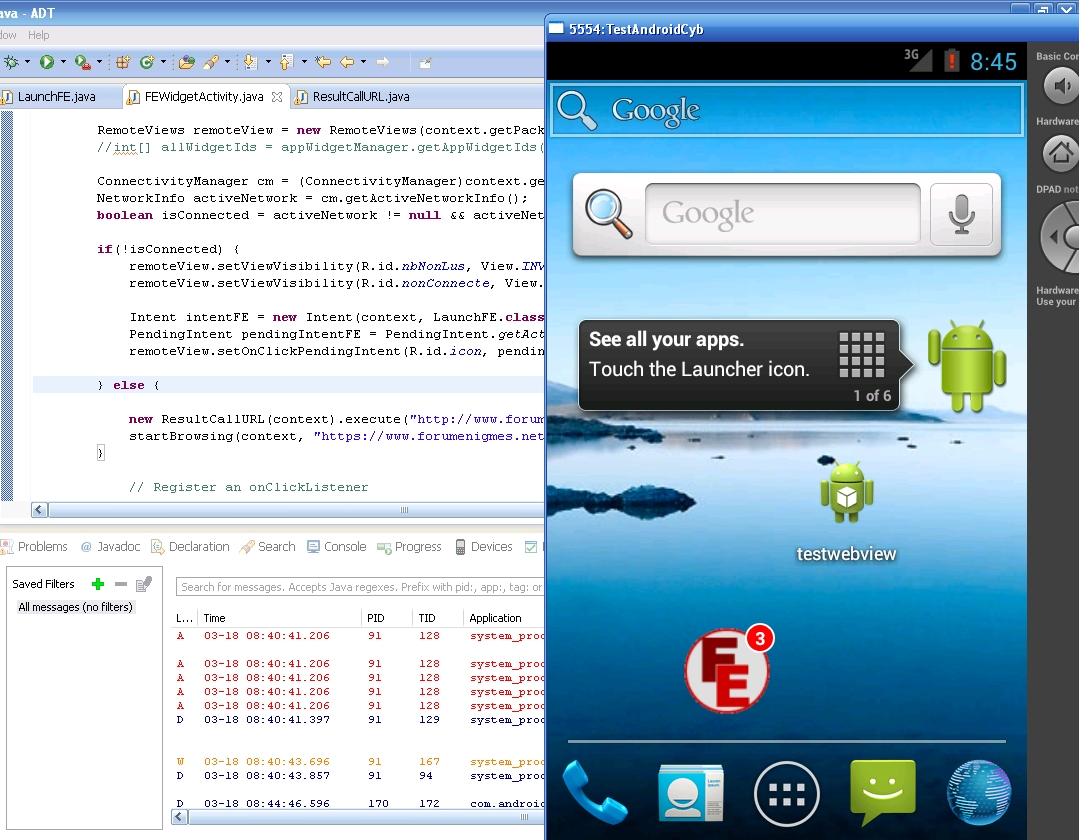Open the Devices view tab
The image size is (1079, 840).
pyautogui.click(x=484, y=547)
